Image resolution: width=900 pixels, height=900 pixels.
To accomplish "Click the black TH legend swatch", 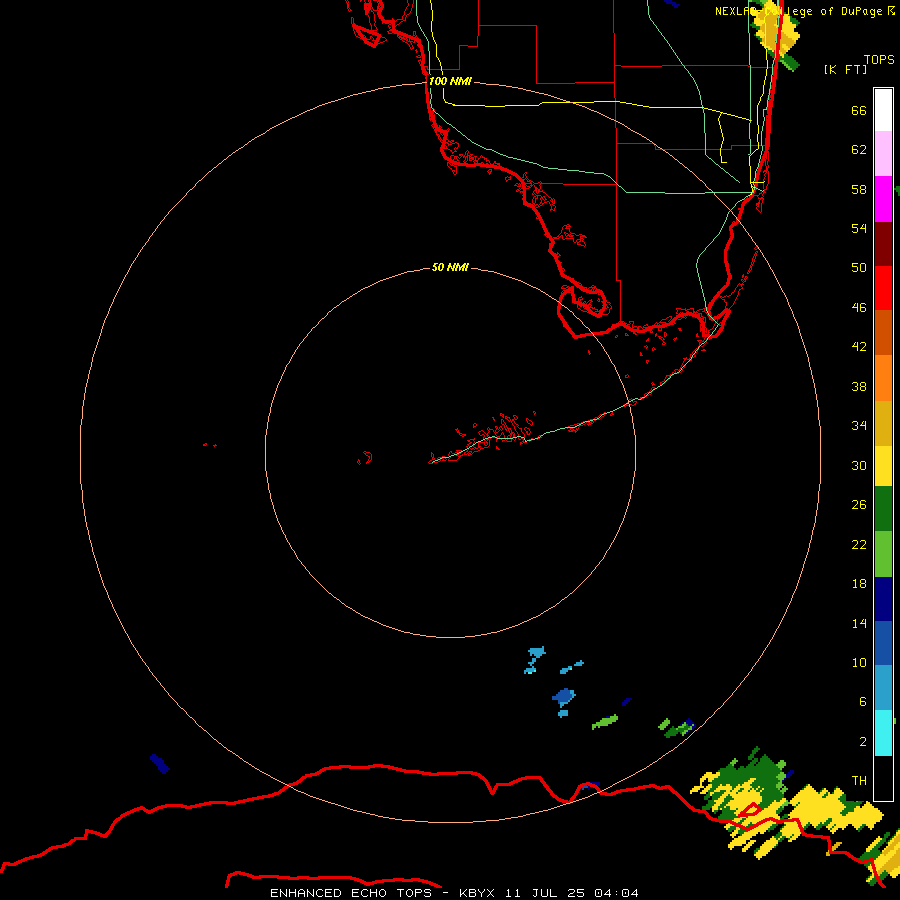I will pos(883,778).
